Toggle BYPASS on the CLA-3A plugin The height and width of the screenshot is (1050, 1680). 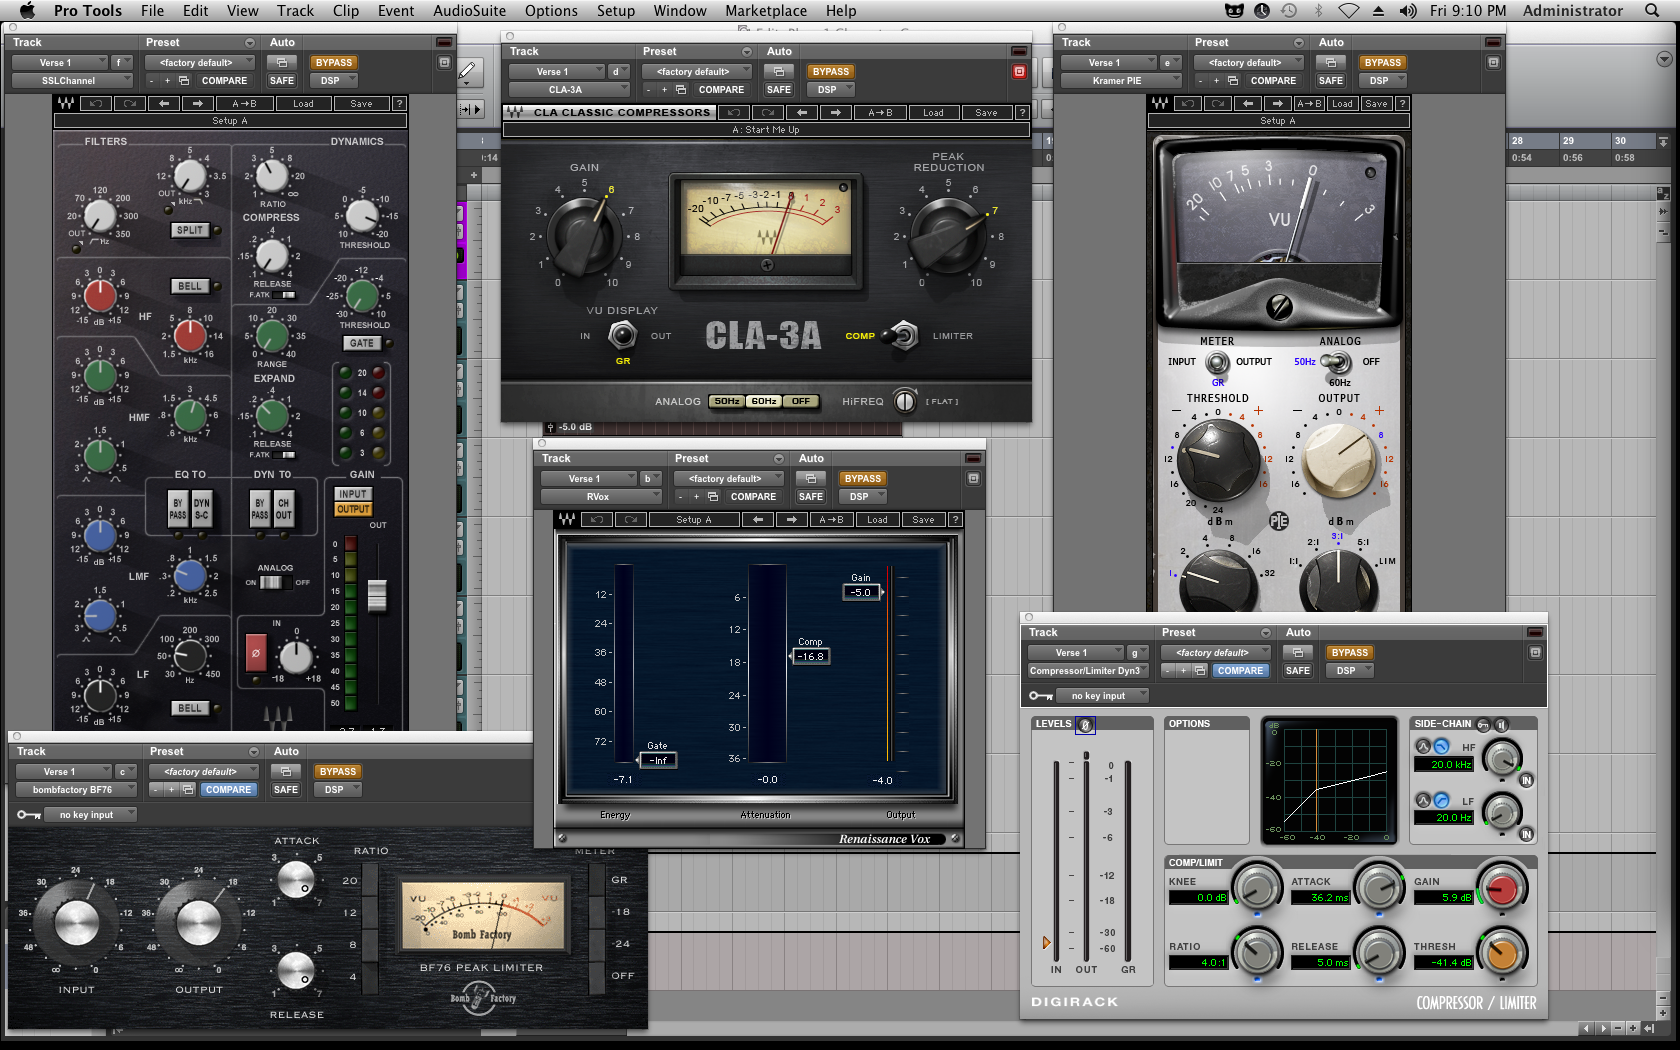[831, 71]
